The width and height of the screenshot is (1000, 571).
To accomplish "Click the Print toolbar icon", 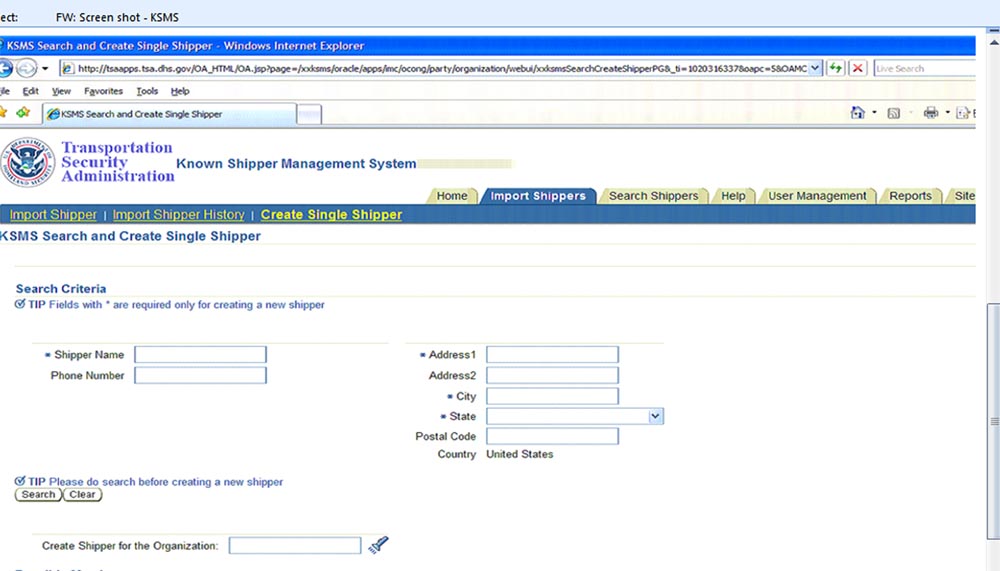I will click(930, 113).
